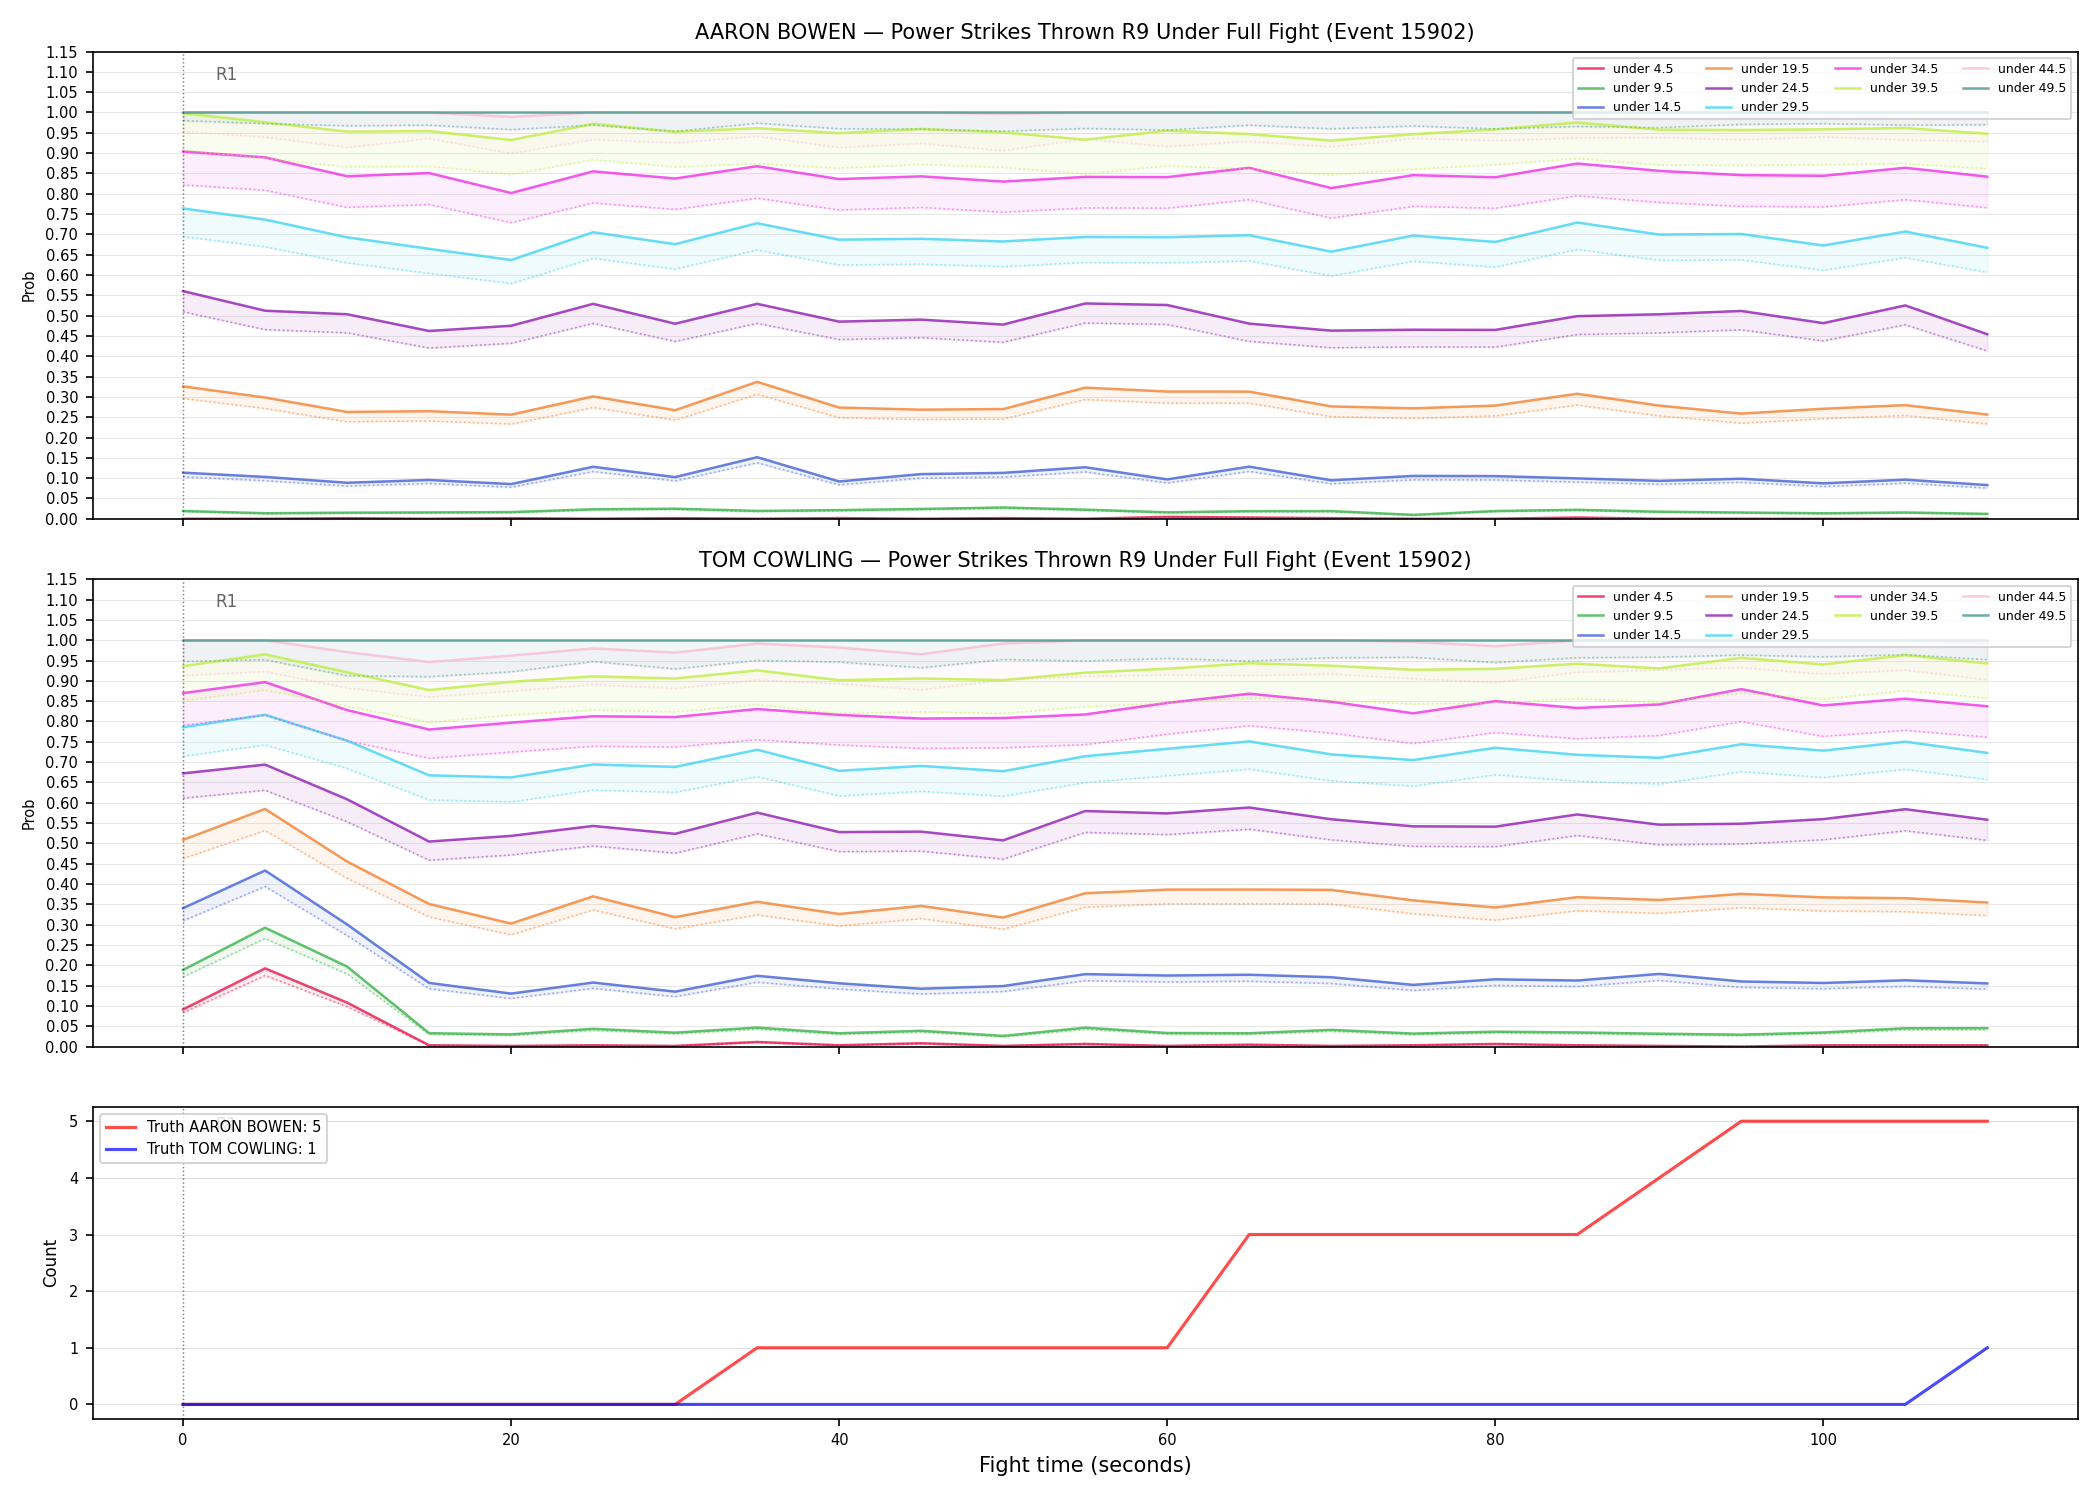Screen dimensions: 2100x1500
Task: Click the 'Count' y-axis label
Action: pyautogui.click(x=50, y=1263)
